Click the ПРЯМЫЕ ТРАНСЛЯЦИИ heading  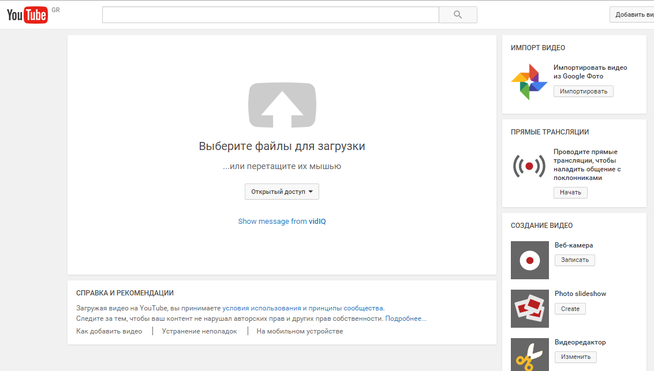(x=550, y=132)
